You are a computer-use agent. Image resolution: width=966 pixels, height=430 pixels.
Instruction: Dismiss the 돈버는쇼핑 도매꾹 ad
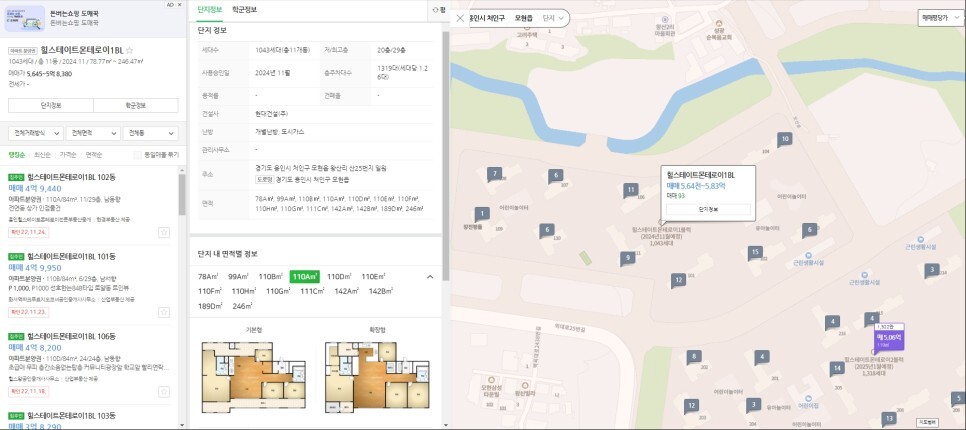point(179,5)
